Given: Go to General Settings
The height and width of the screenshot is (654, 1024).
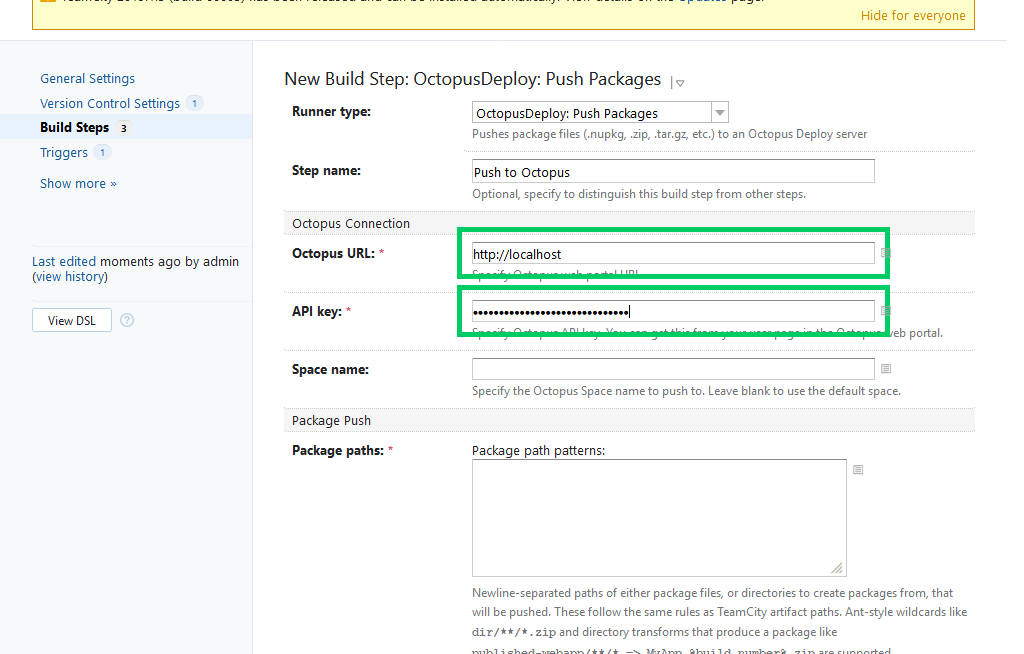Looking at the screenshot, I should point(88,78).
